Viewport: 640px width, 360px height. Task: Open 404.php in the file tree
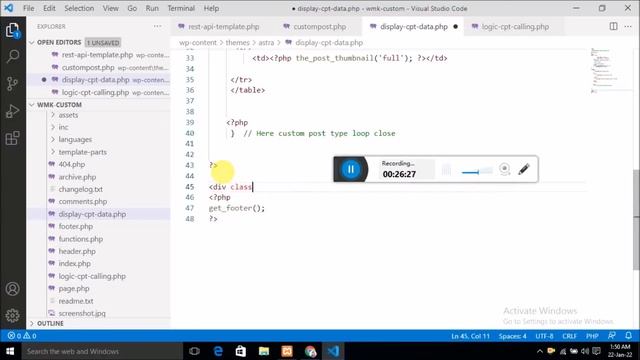click(71, 164)
